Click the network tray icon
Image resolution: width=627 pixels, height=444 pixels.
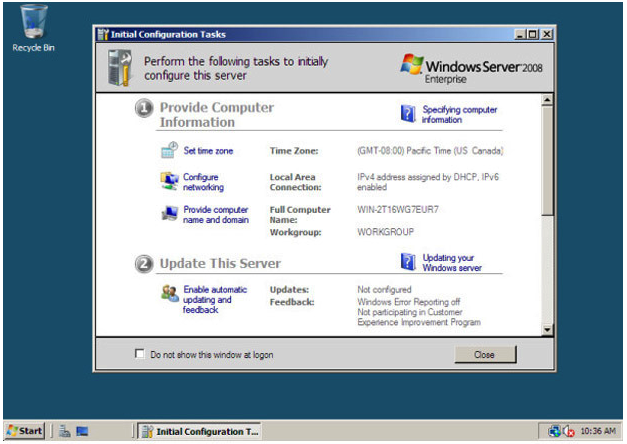(555, 431)
